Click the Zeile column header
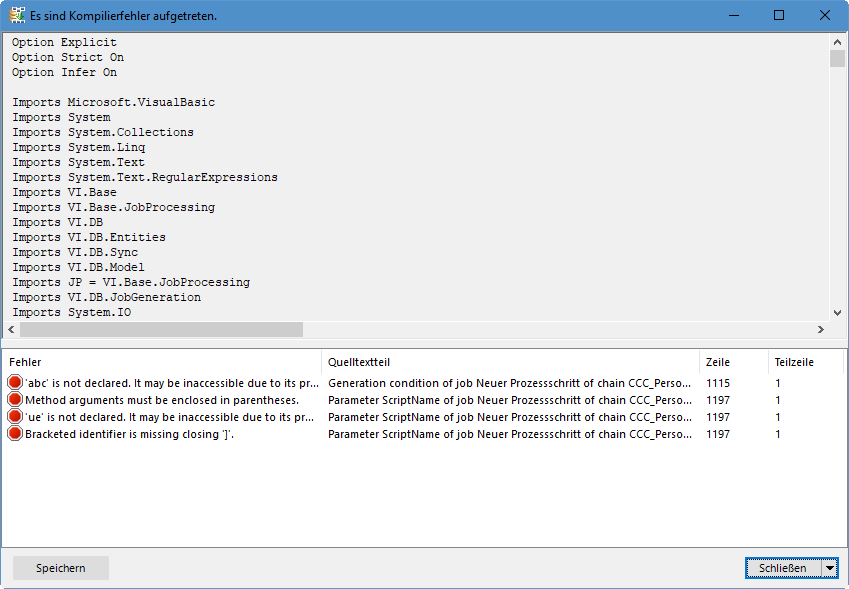This screenshot has width=849, height=589. pos(734,362)
